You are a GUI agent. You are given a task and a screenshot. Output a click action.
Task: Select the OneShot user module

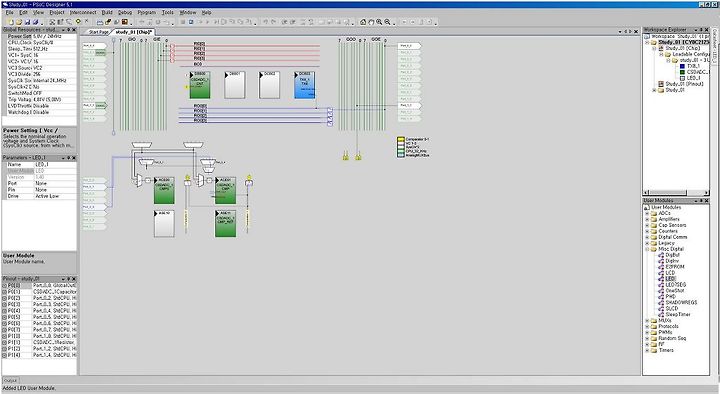[675, 291]
